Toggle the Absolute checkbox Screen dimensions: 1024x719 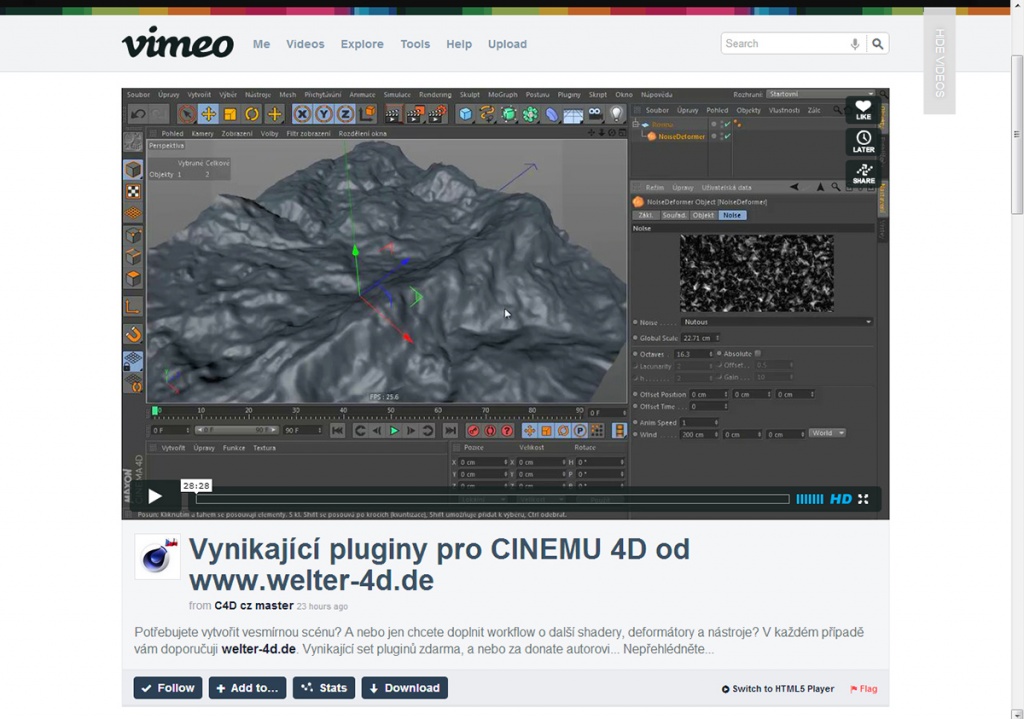758,353
